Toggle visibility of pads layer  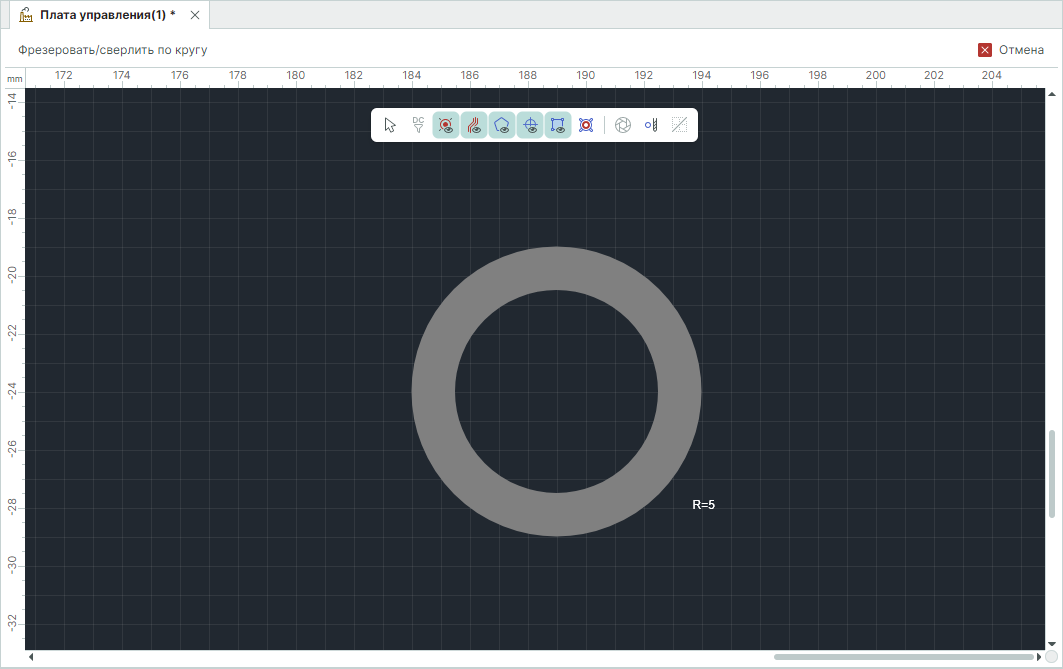(x=446, y=125)
